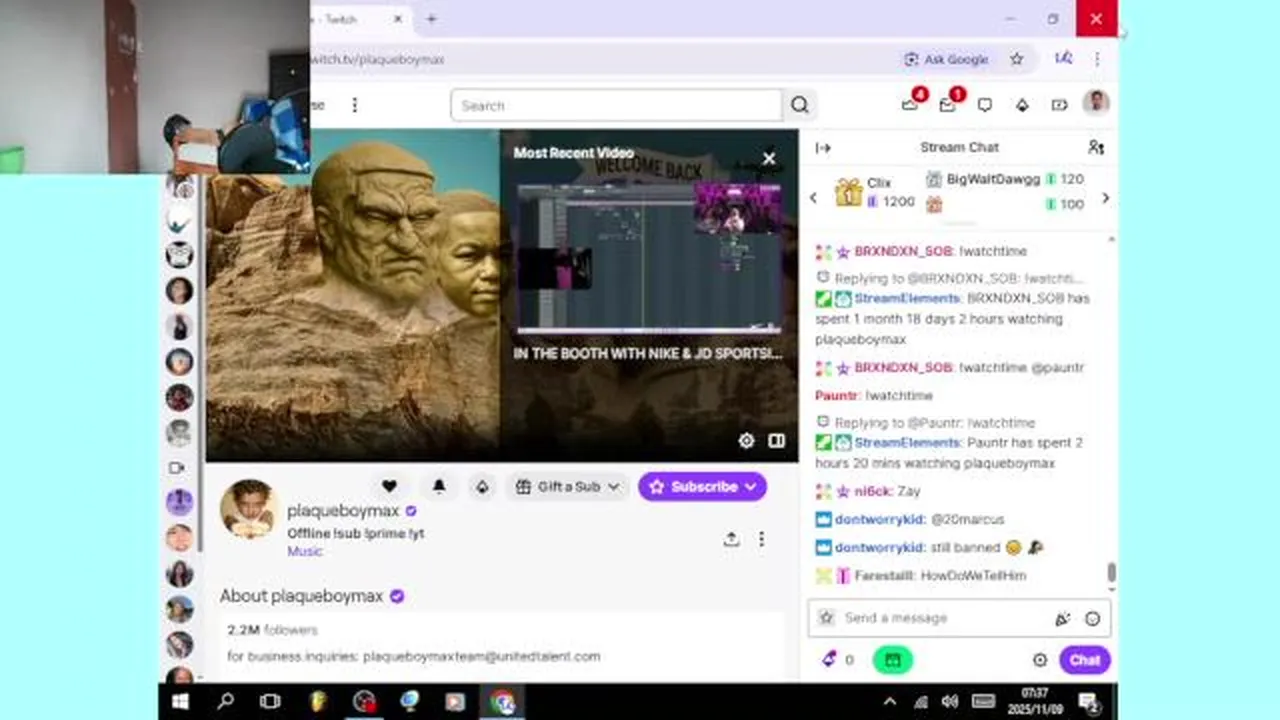
Task: Click the heart follow button
Action: [x=390, y=486]
